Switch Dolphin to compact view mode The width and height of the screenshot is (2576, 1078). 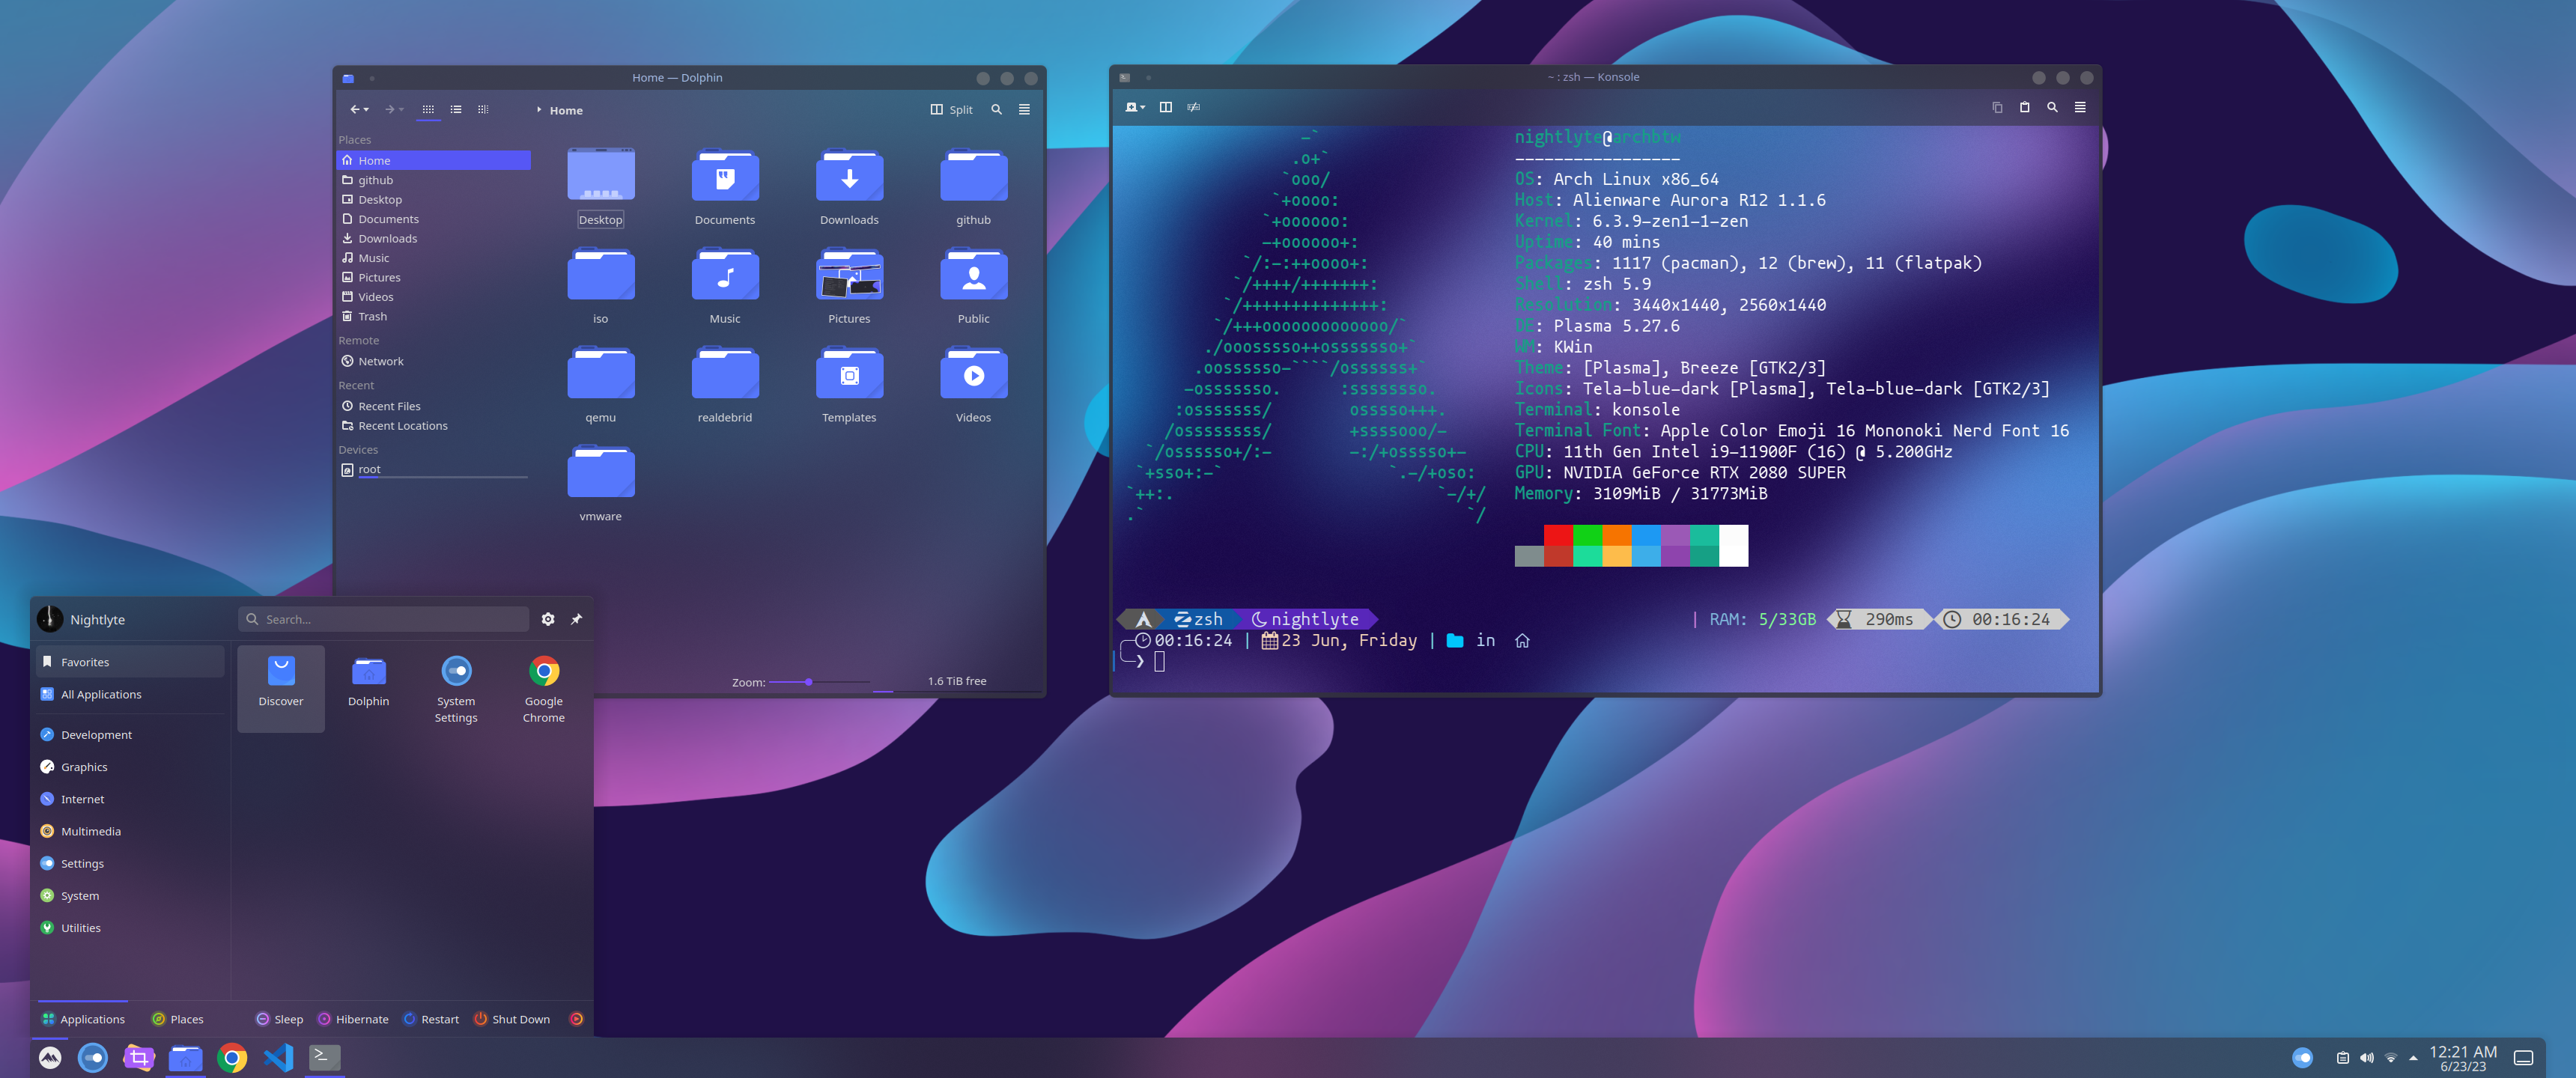point(456,109)
